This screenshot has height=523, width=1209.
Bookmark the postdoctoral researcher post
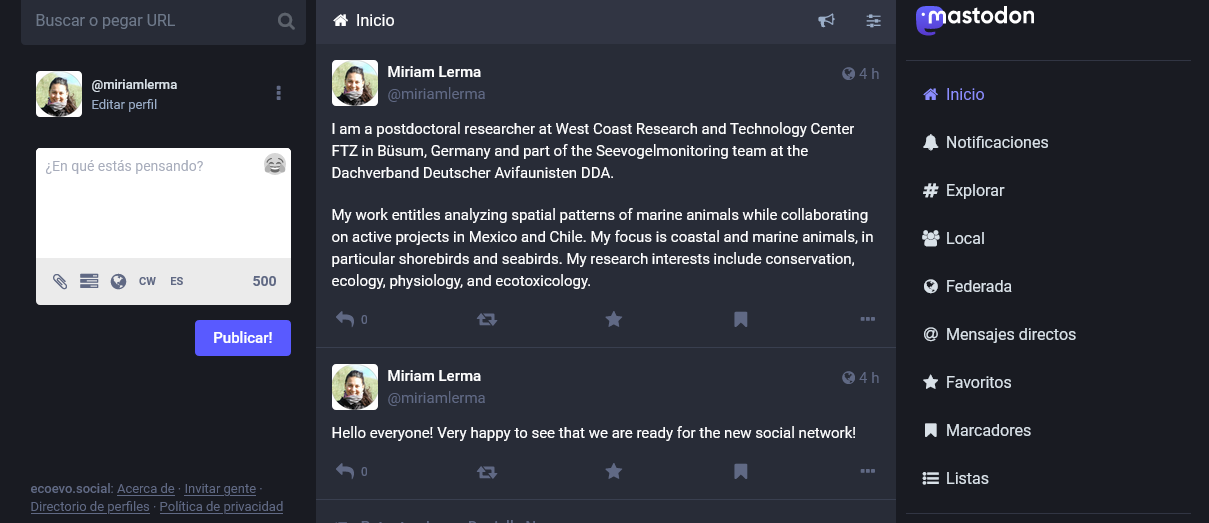point(741,319)
